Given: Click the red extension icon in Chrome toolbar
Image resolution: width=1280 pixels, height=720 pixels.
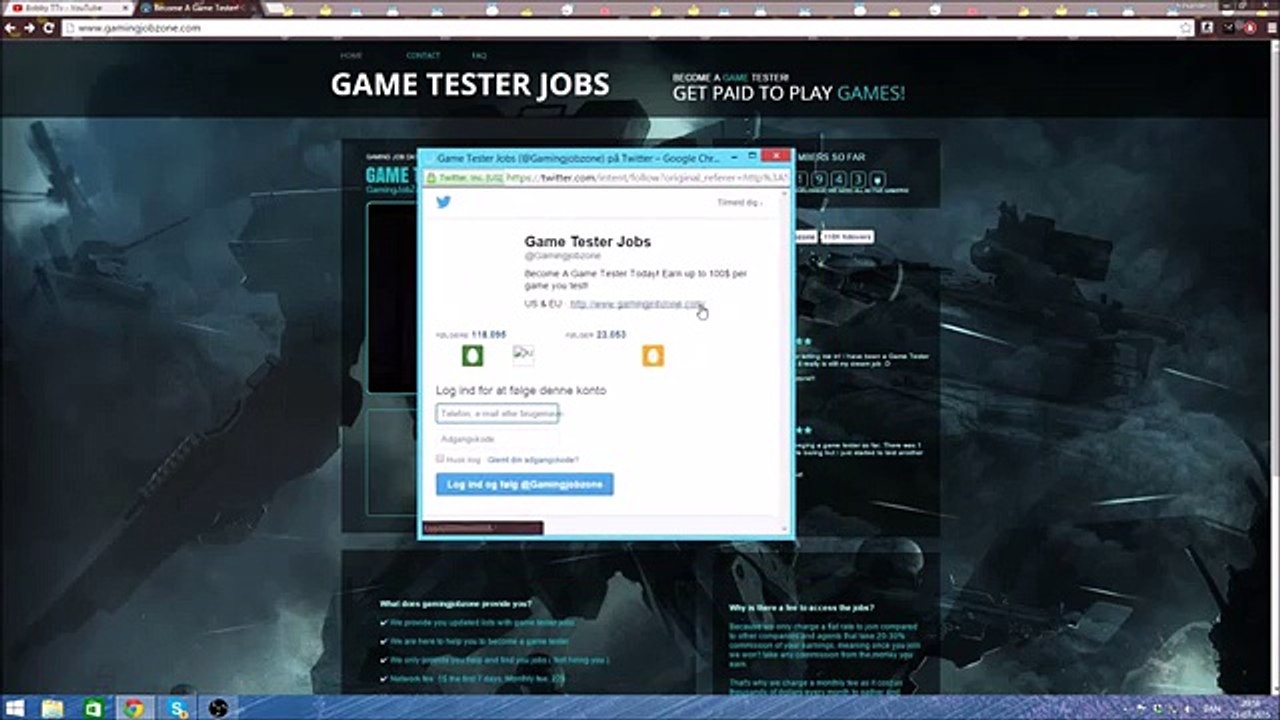Looking at the screenshot, I should (1250, 28).
